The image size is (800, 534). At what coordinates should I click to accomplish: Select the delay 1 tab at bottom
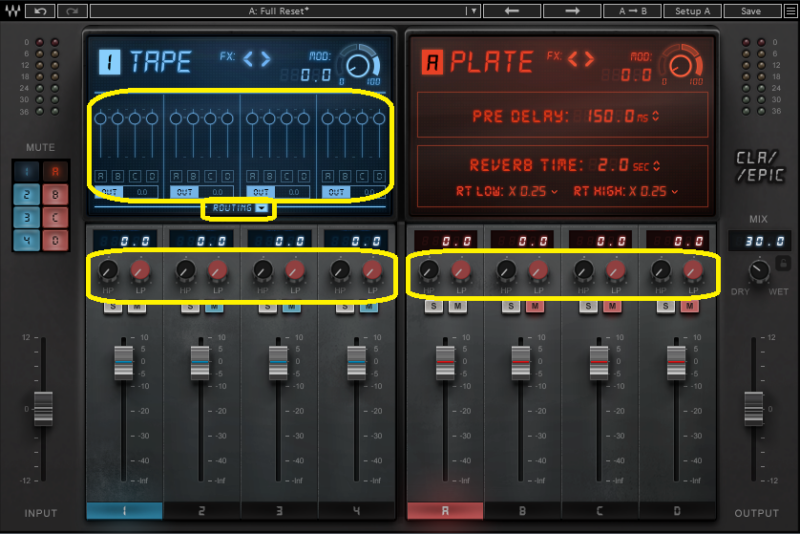(124, 511)
